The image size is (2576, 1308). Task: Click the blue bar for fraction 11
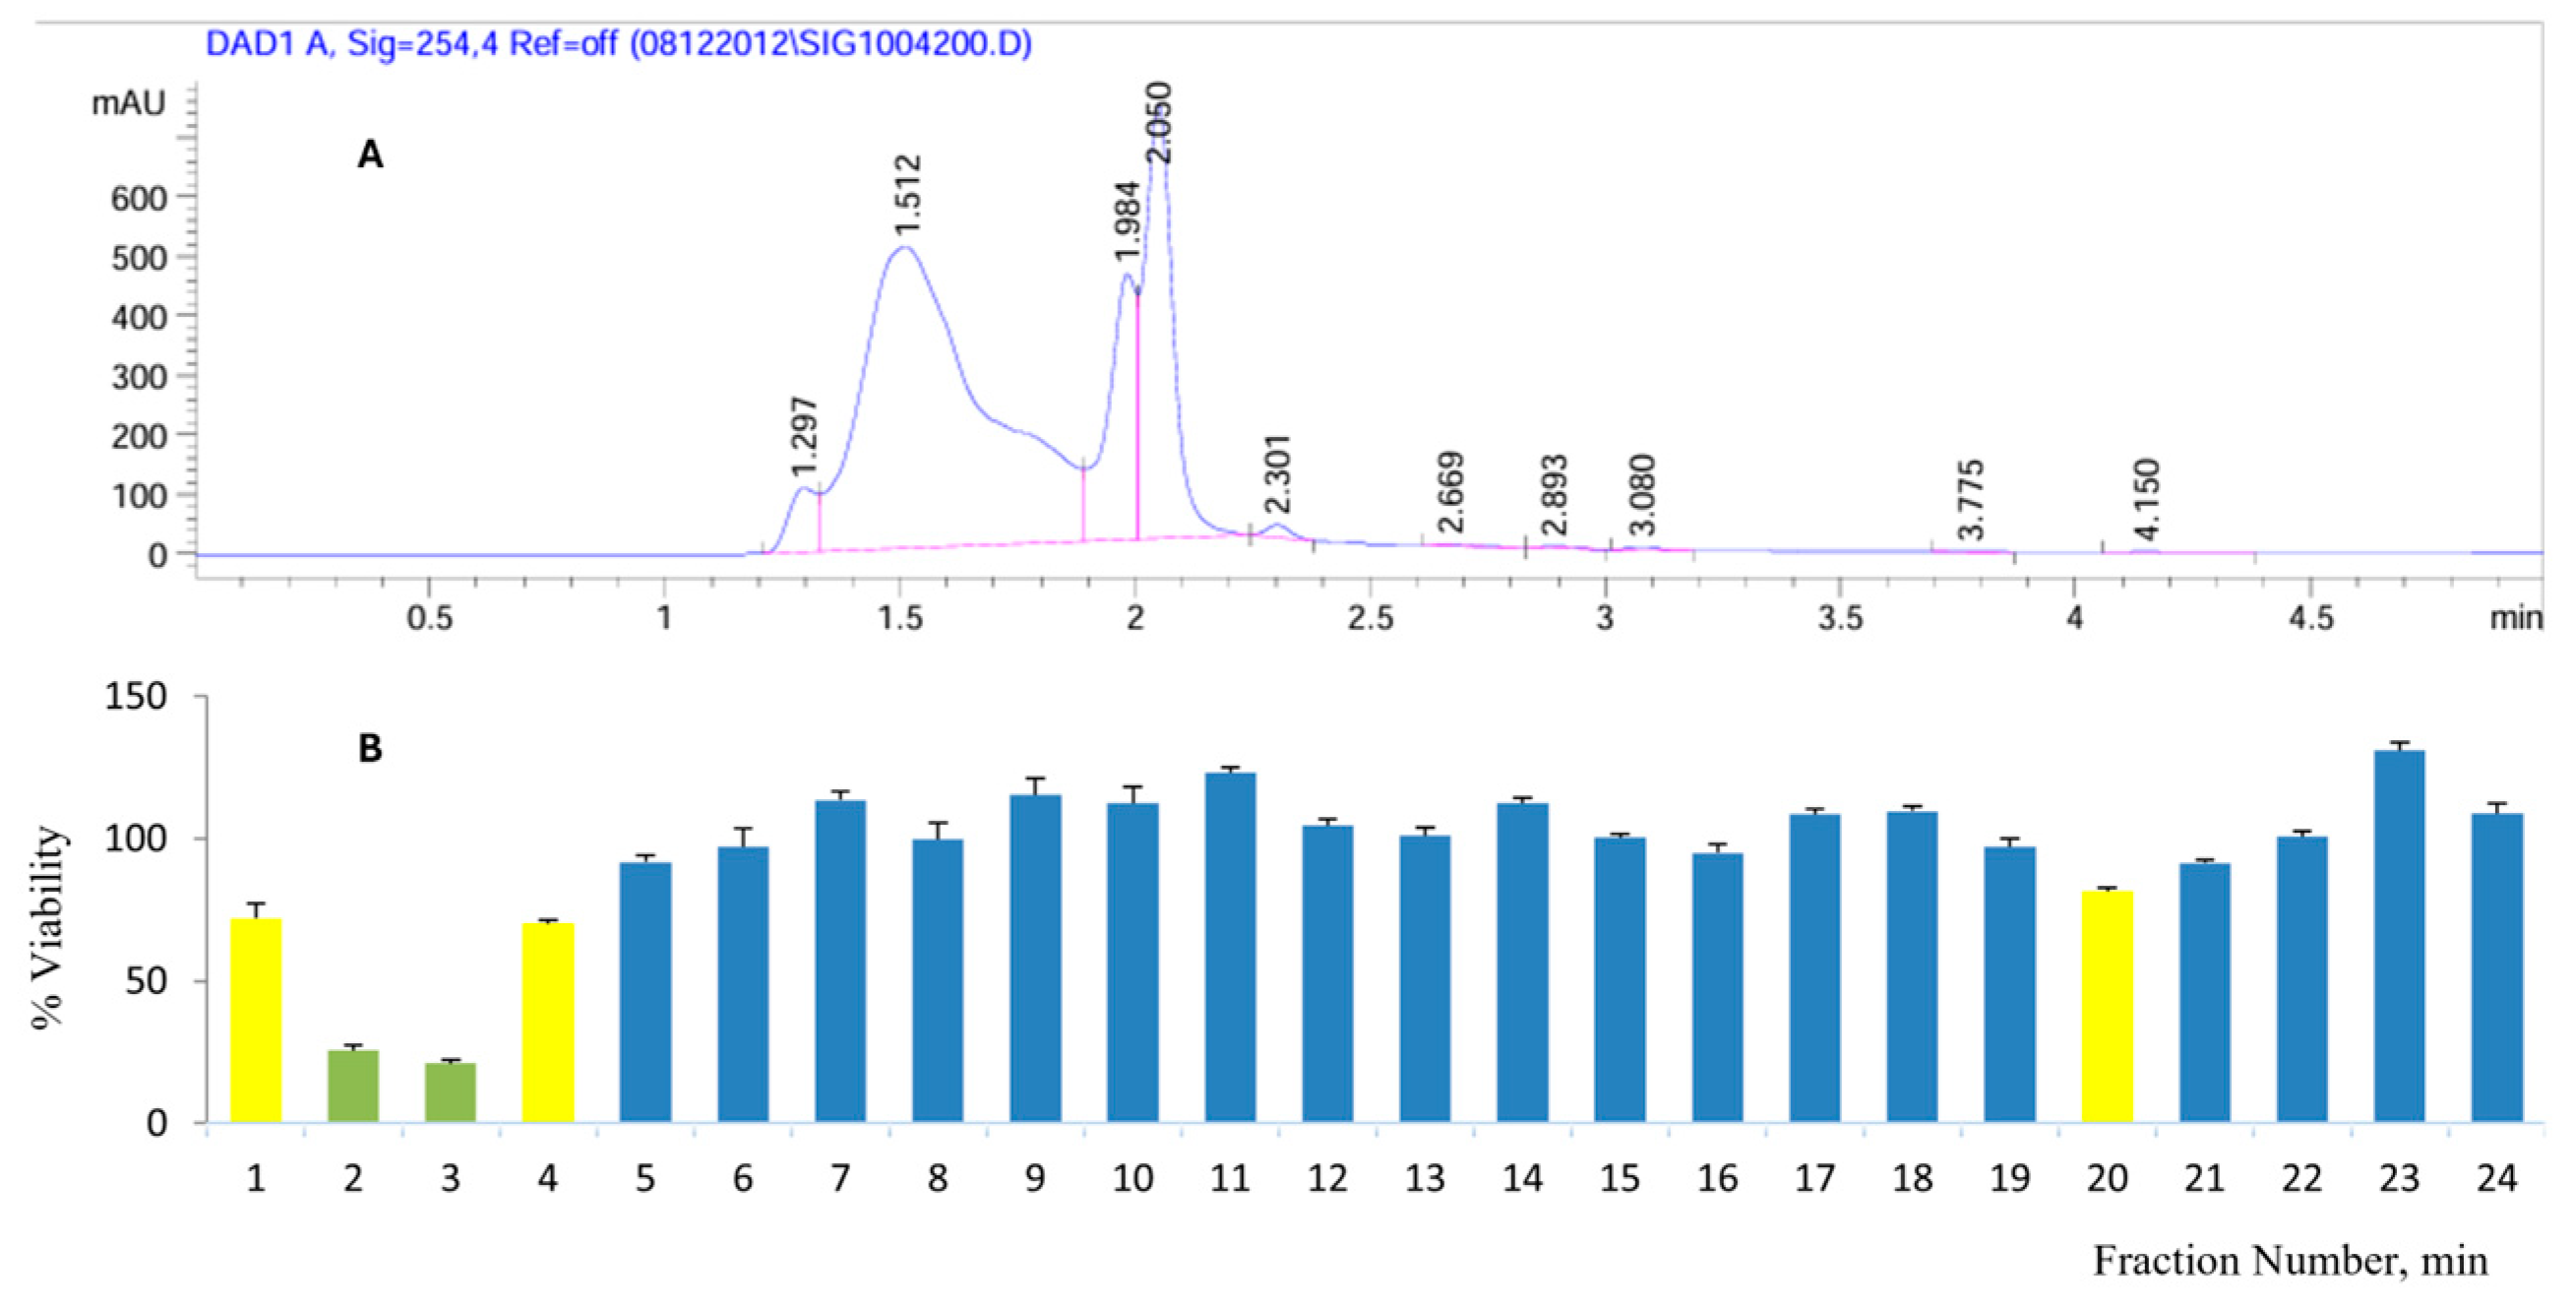click(x=1231, y=947)
